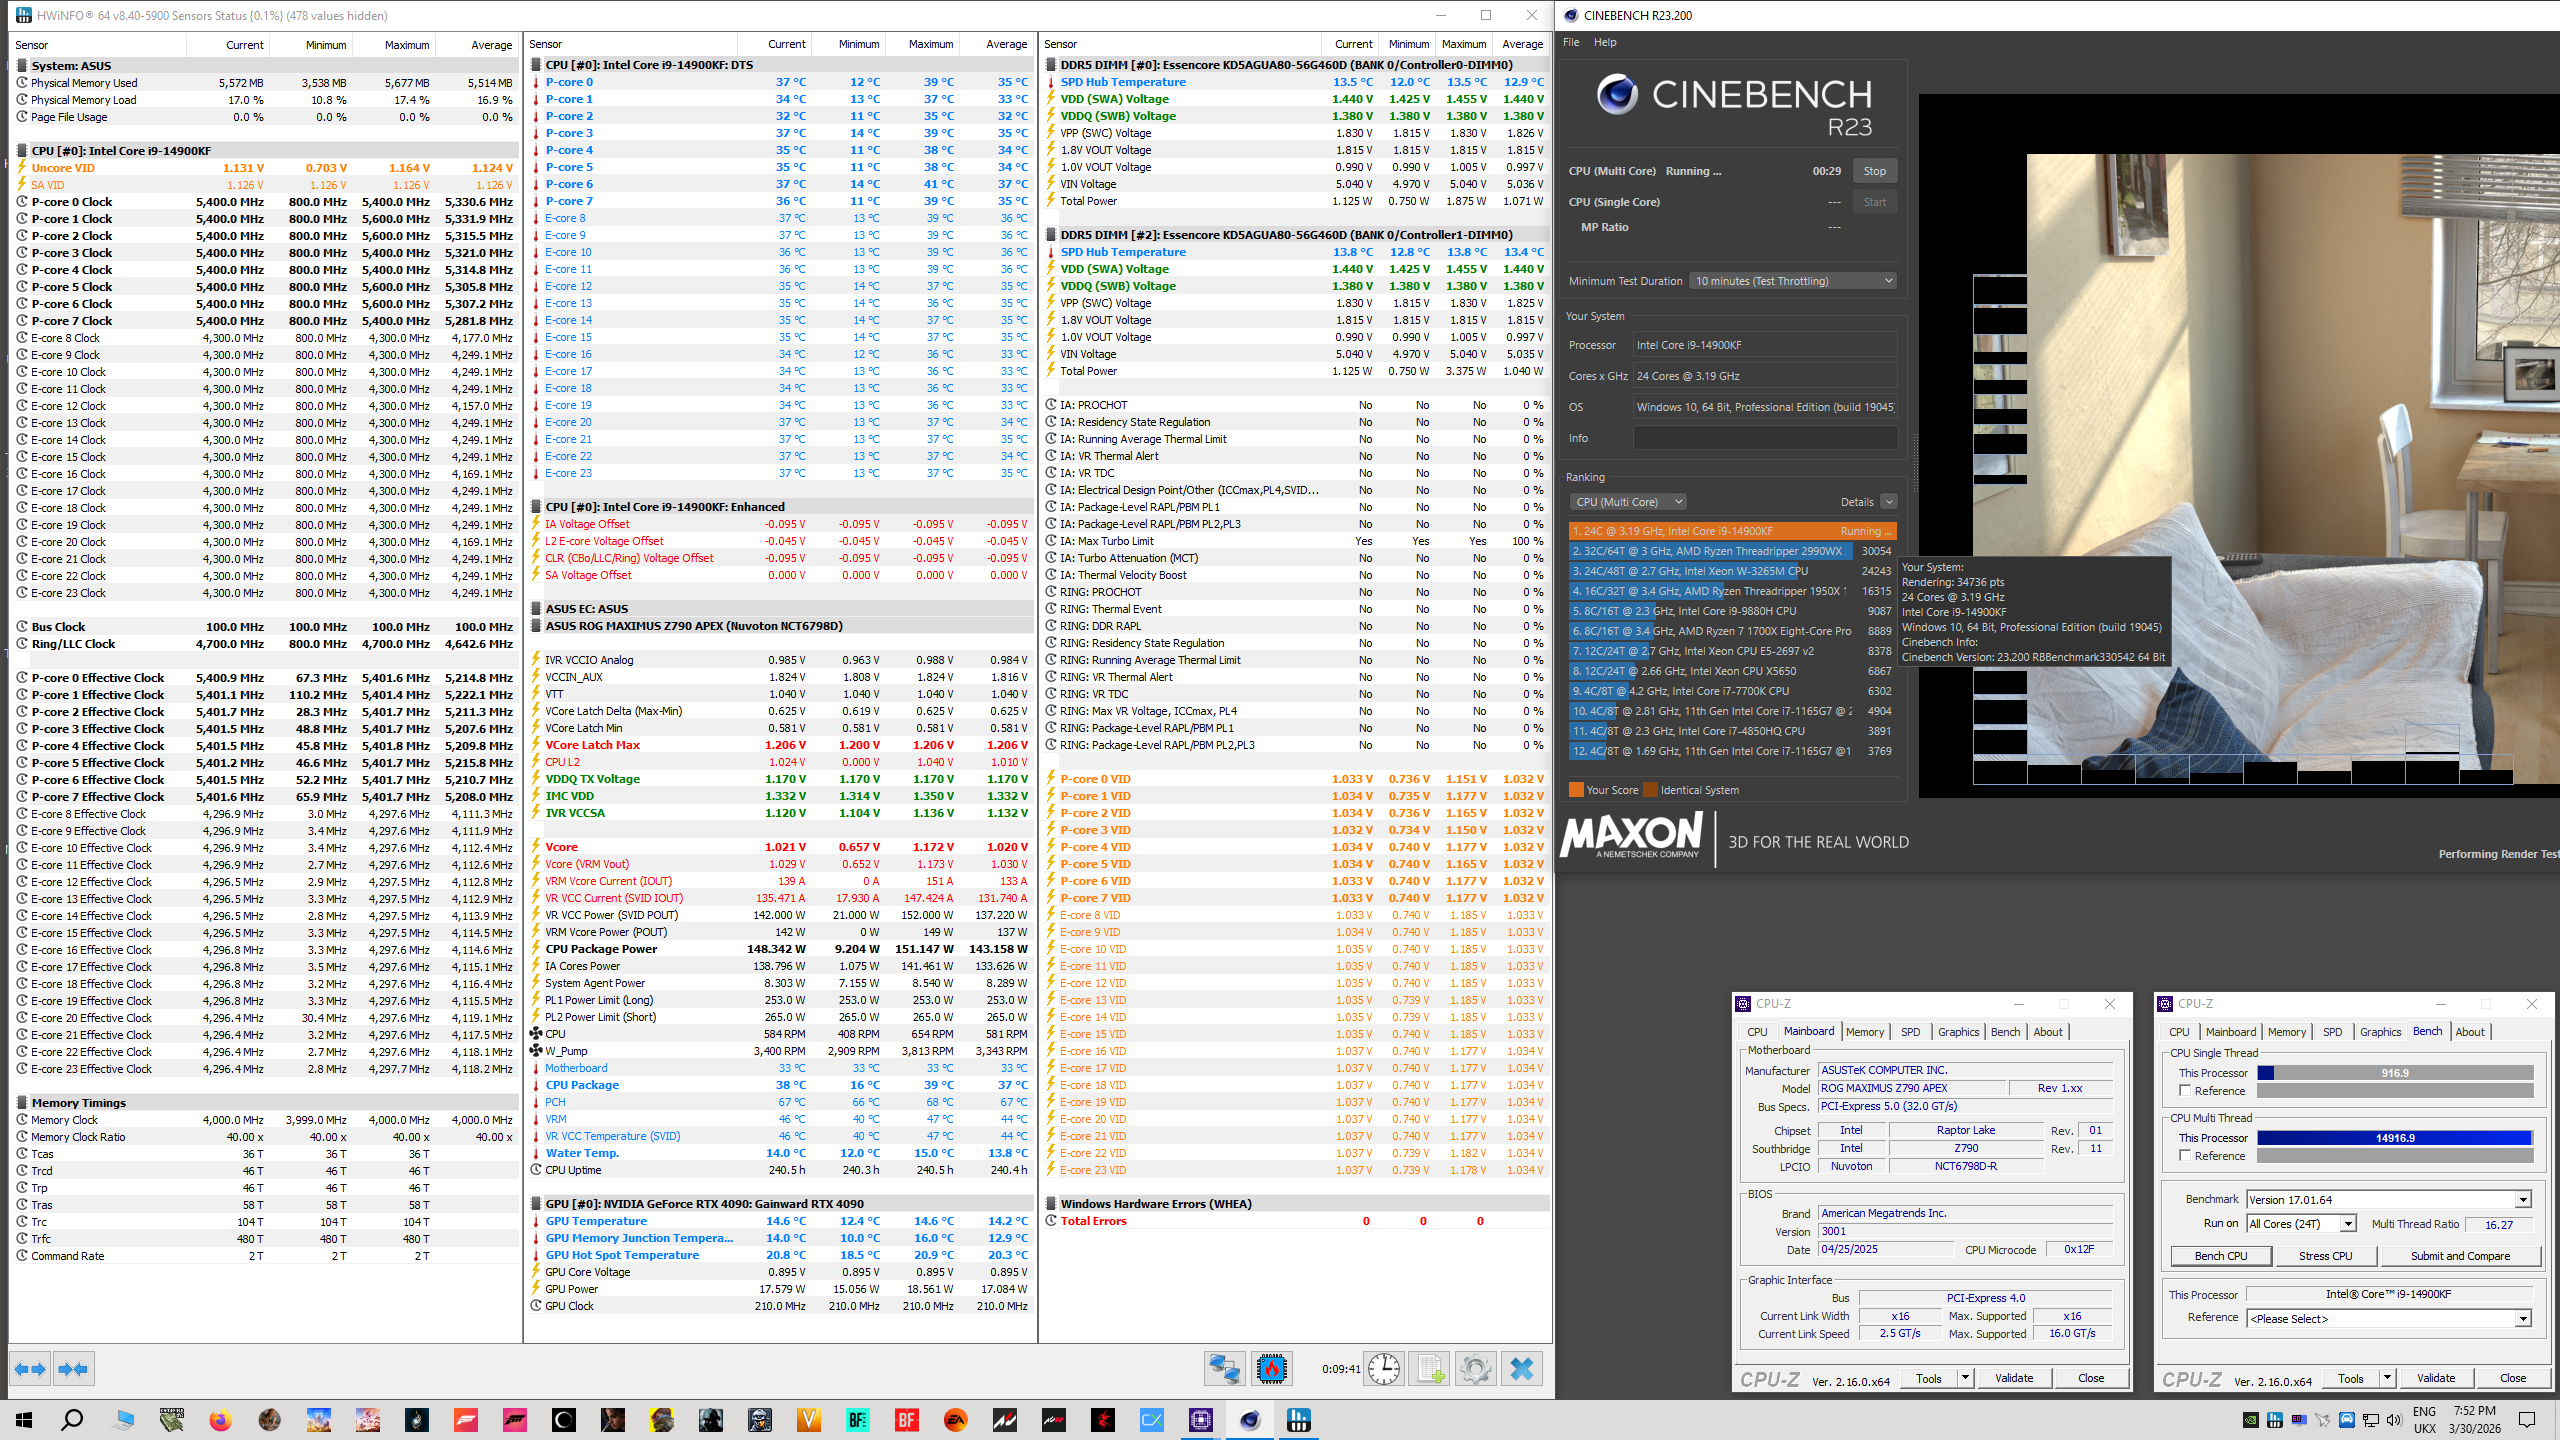
Task: Enable Reference checkbox under CPU Single Thread
Action: click(2185, 1091)
